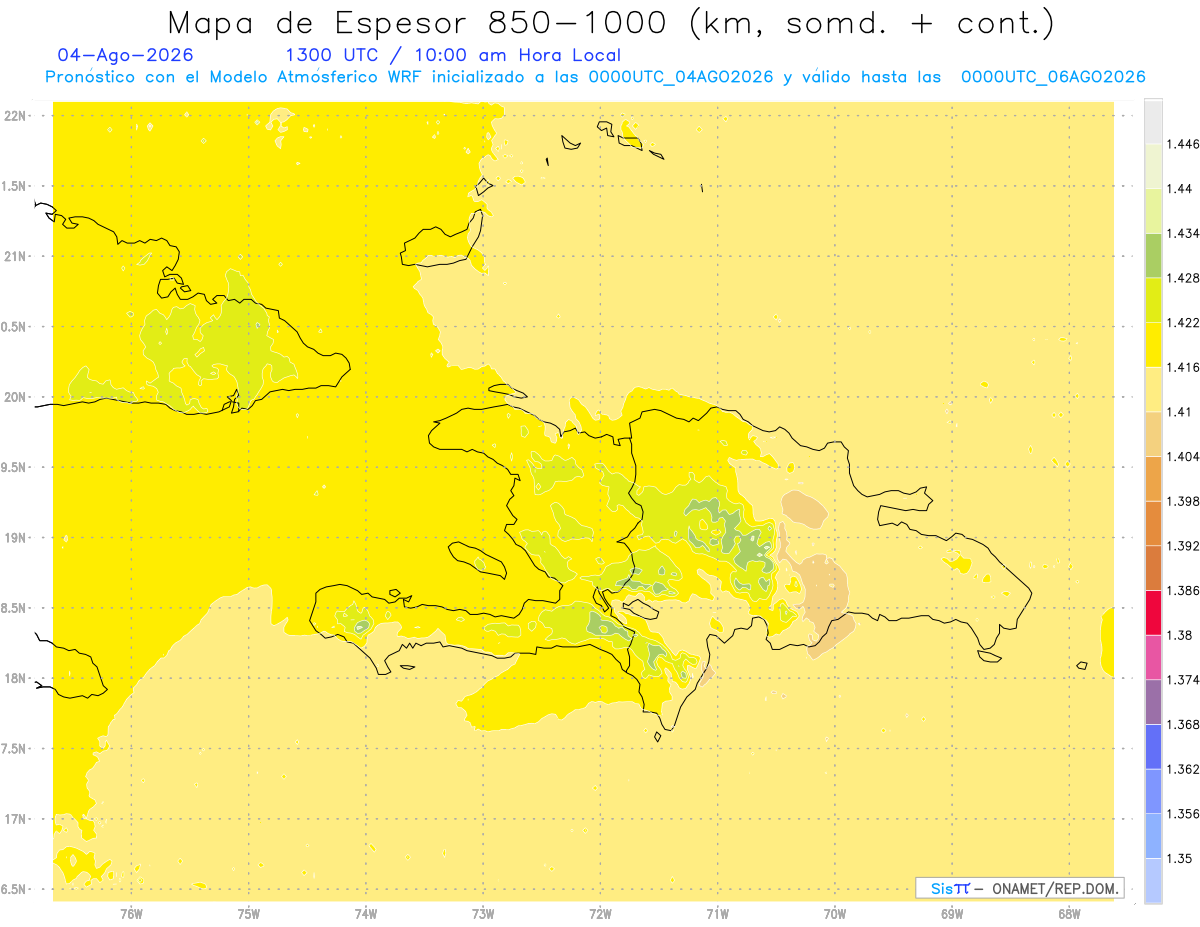This screenshot has height=927, width=1200.
Task: Pick the tan legend swatch between 1.41 and 1.404
Action: 1153,434
